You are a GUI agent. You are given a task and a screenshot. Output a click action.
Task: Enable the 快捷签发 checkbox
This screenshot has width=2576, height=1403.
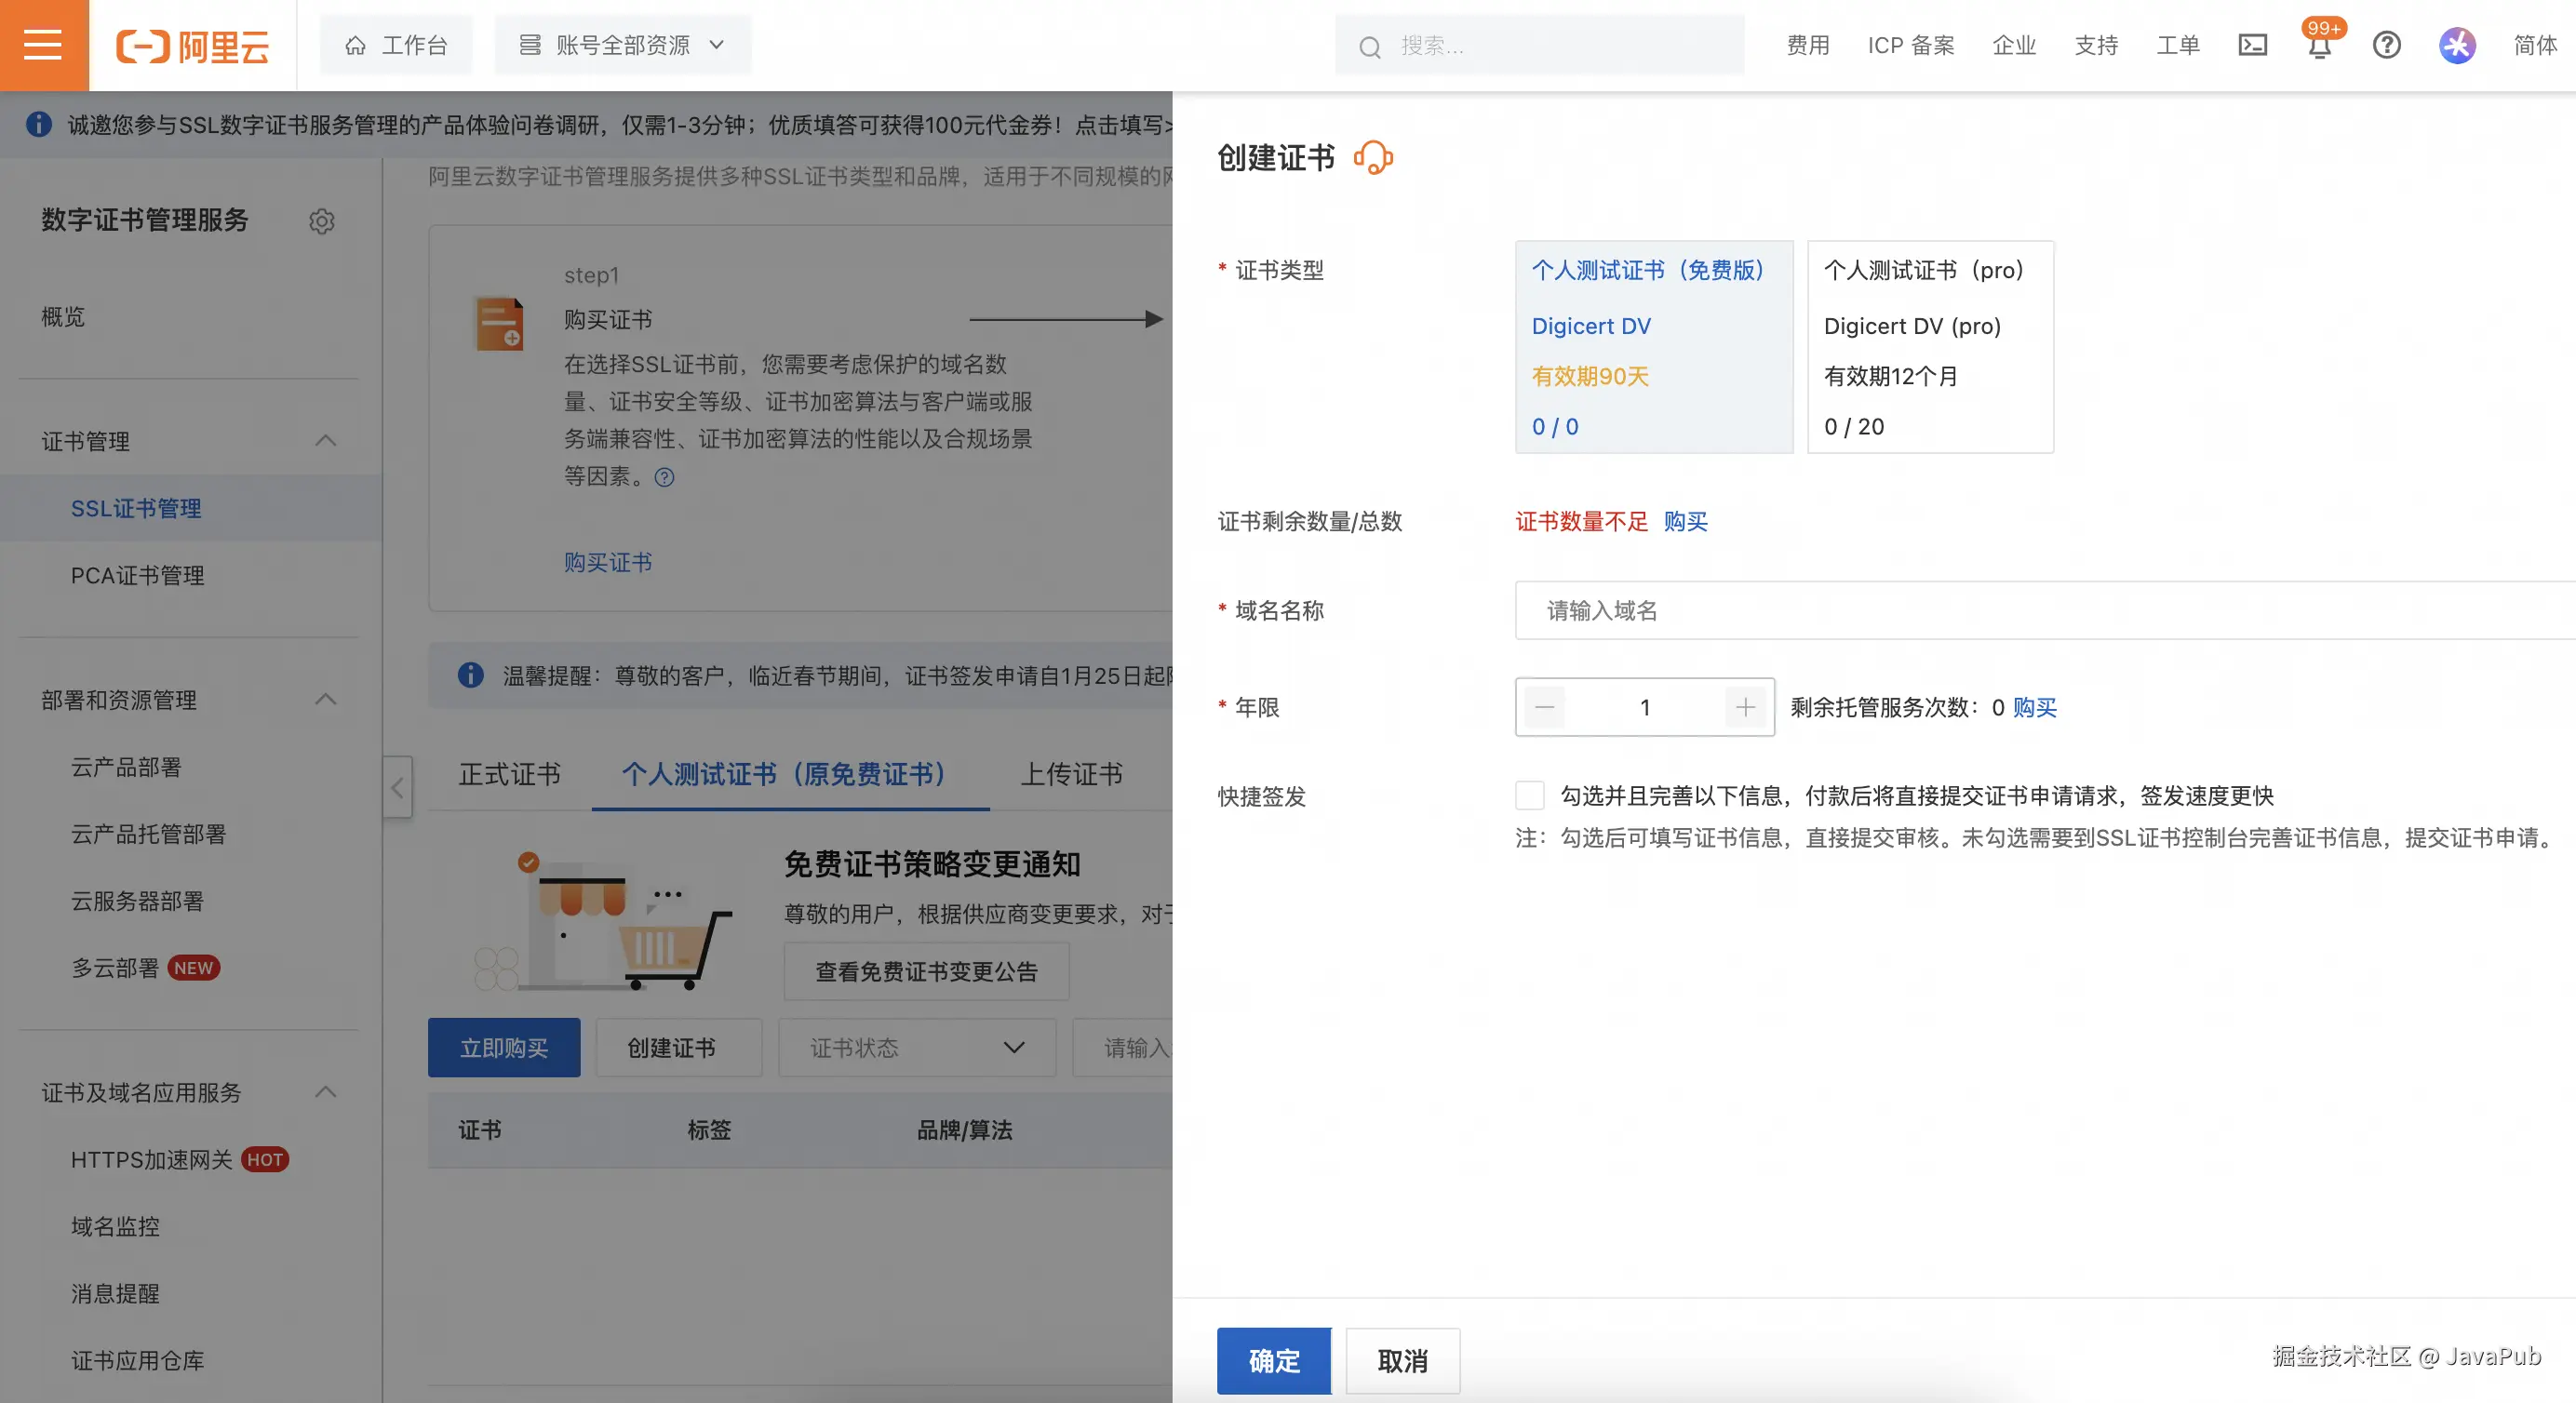click(x=1529, y=795)
